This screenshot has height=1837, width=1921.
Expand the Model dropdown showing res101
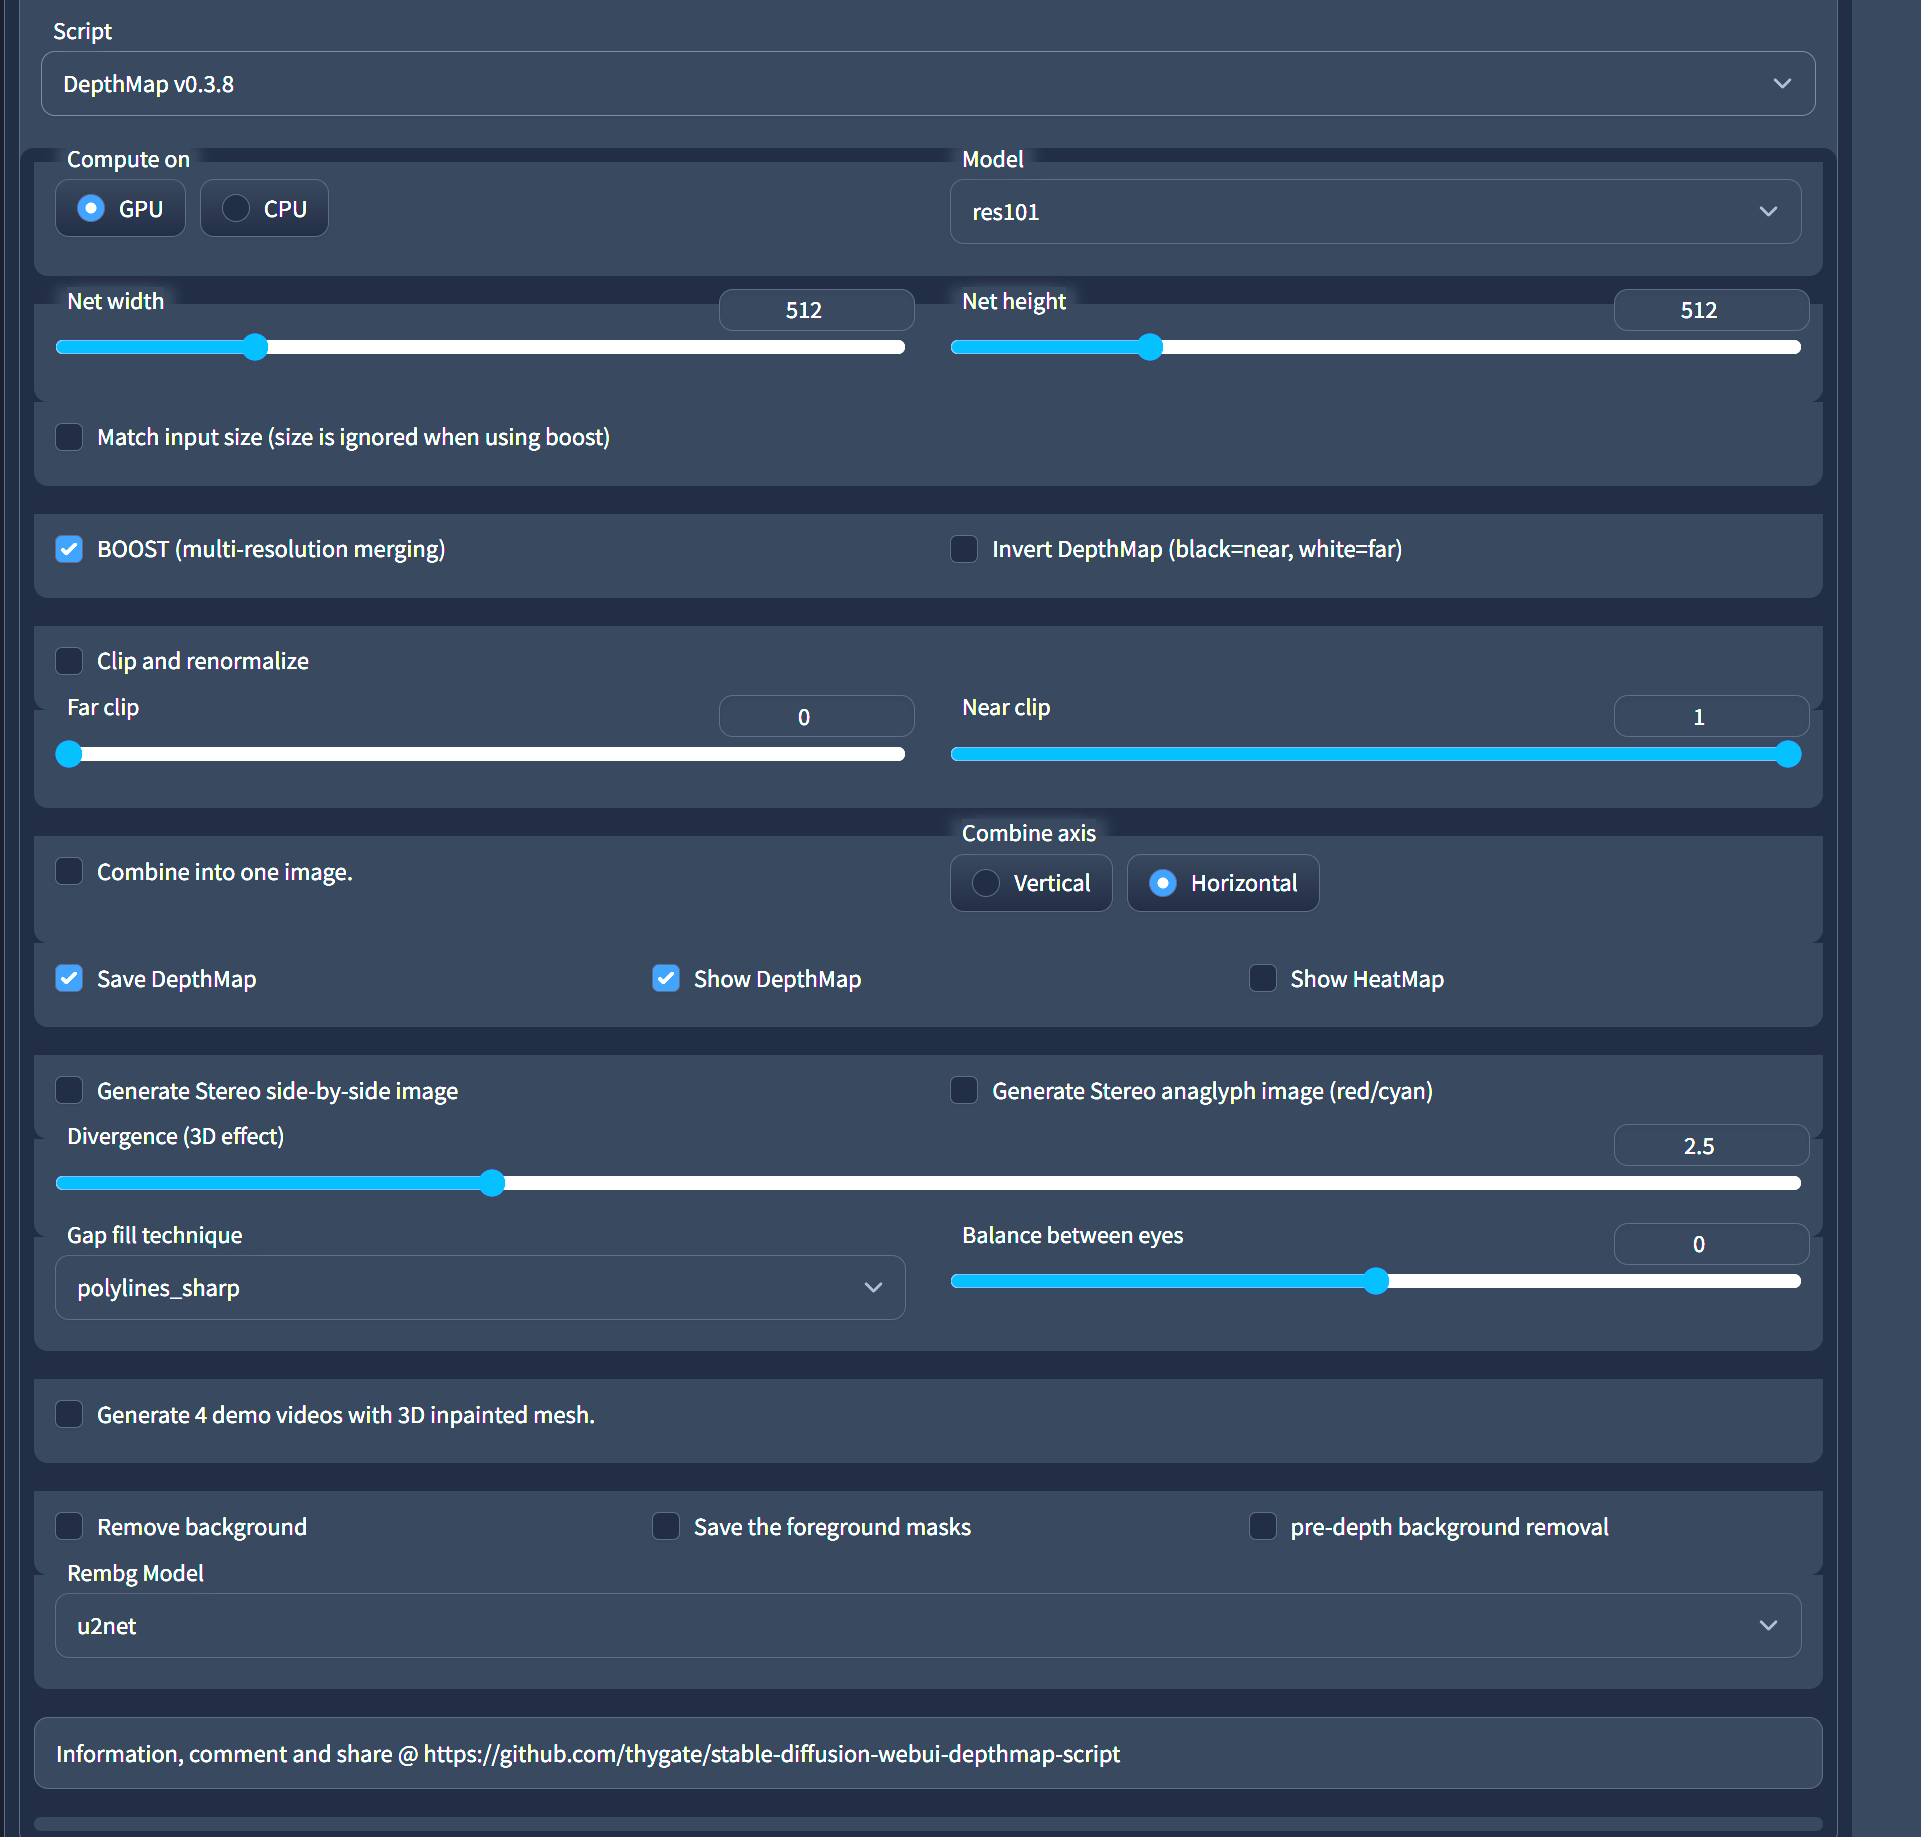(x=1374, y=212)
